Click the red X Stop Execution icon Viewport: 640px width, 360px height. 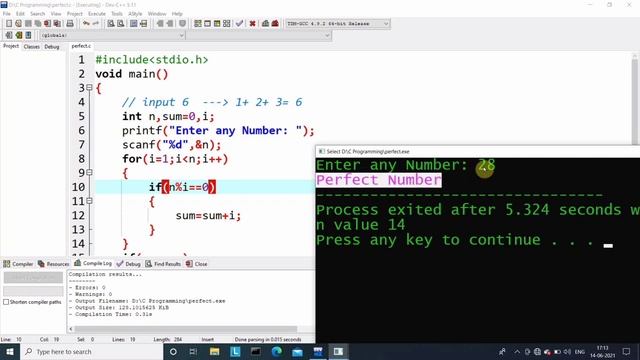252,24
